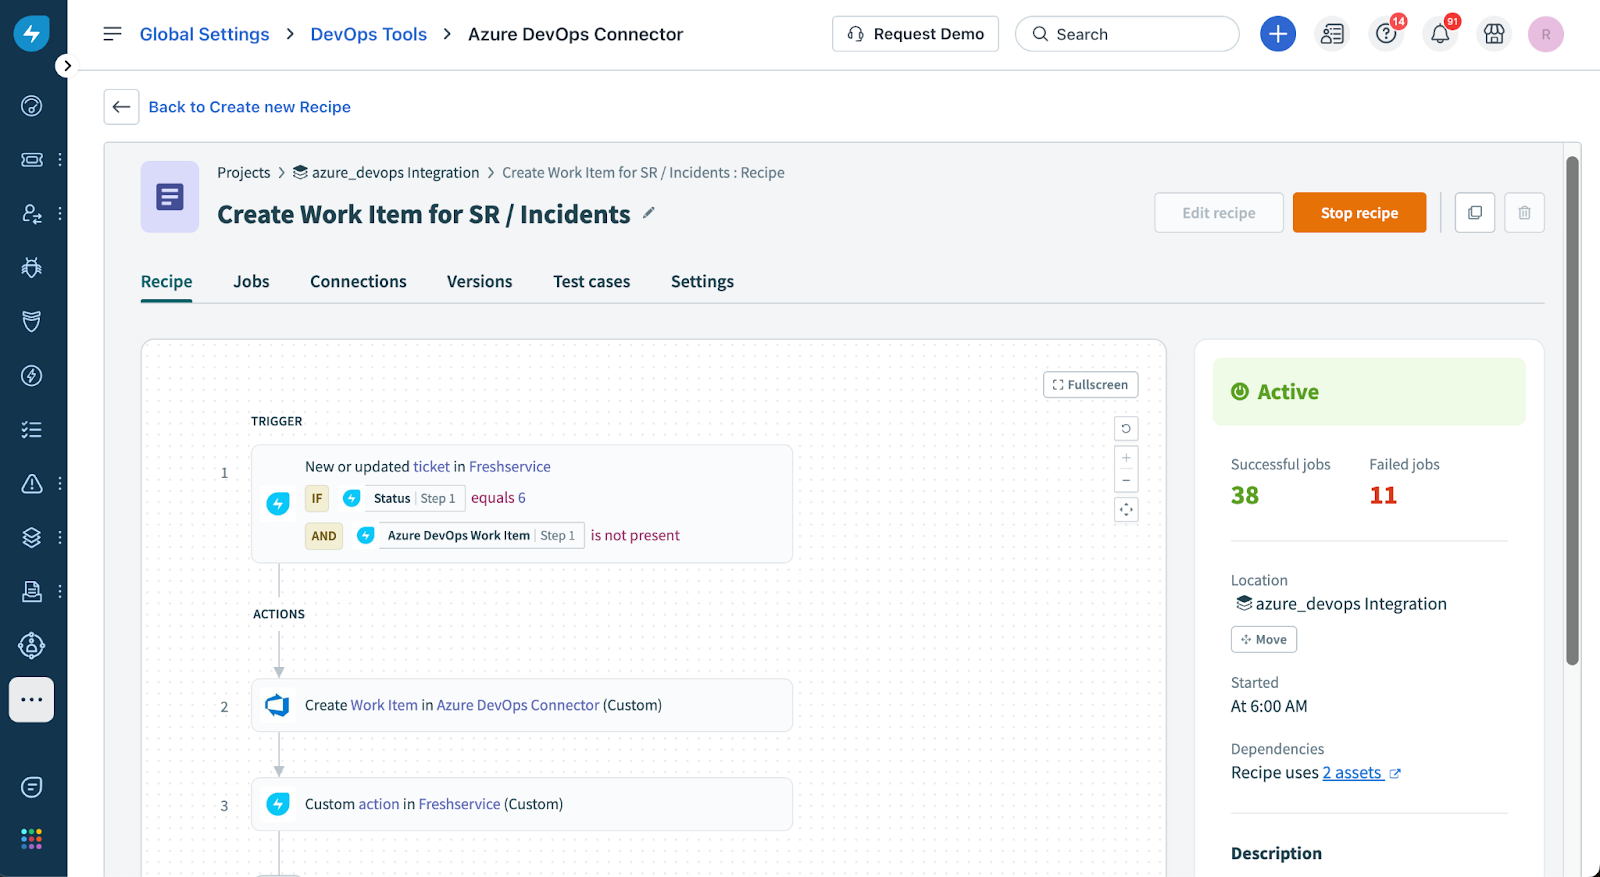Click the delete trash icon

click(1525, 213)
